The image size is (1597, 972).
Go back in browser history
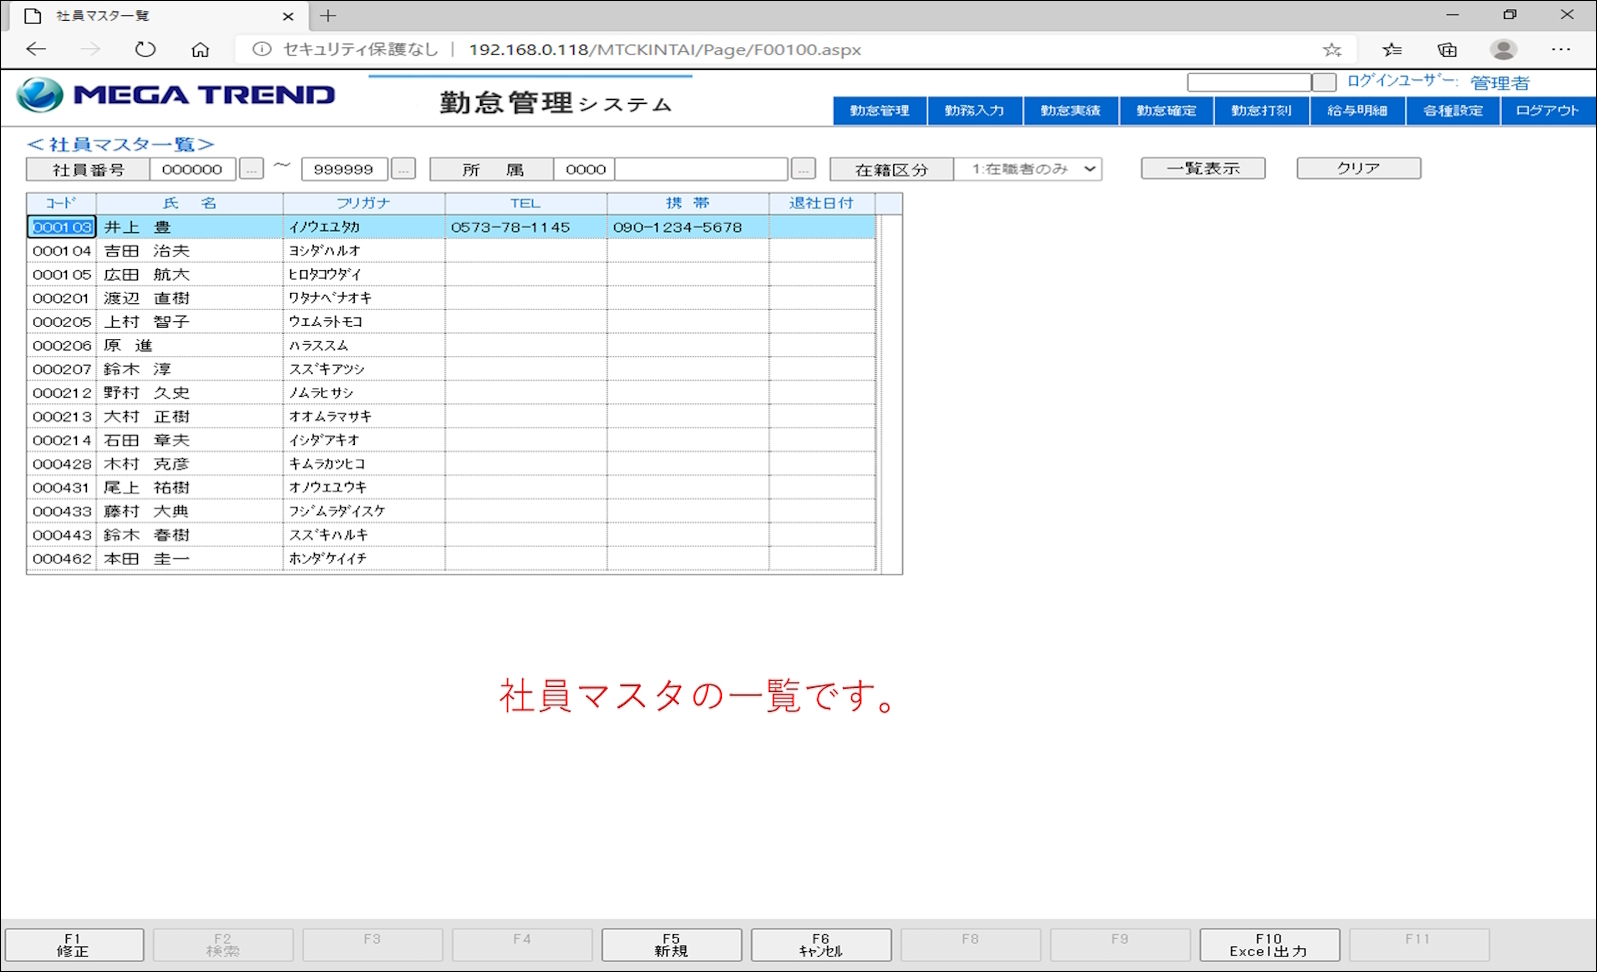click(36, 49)
